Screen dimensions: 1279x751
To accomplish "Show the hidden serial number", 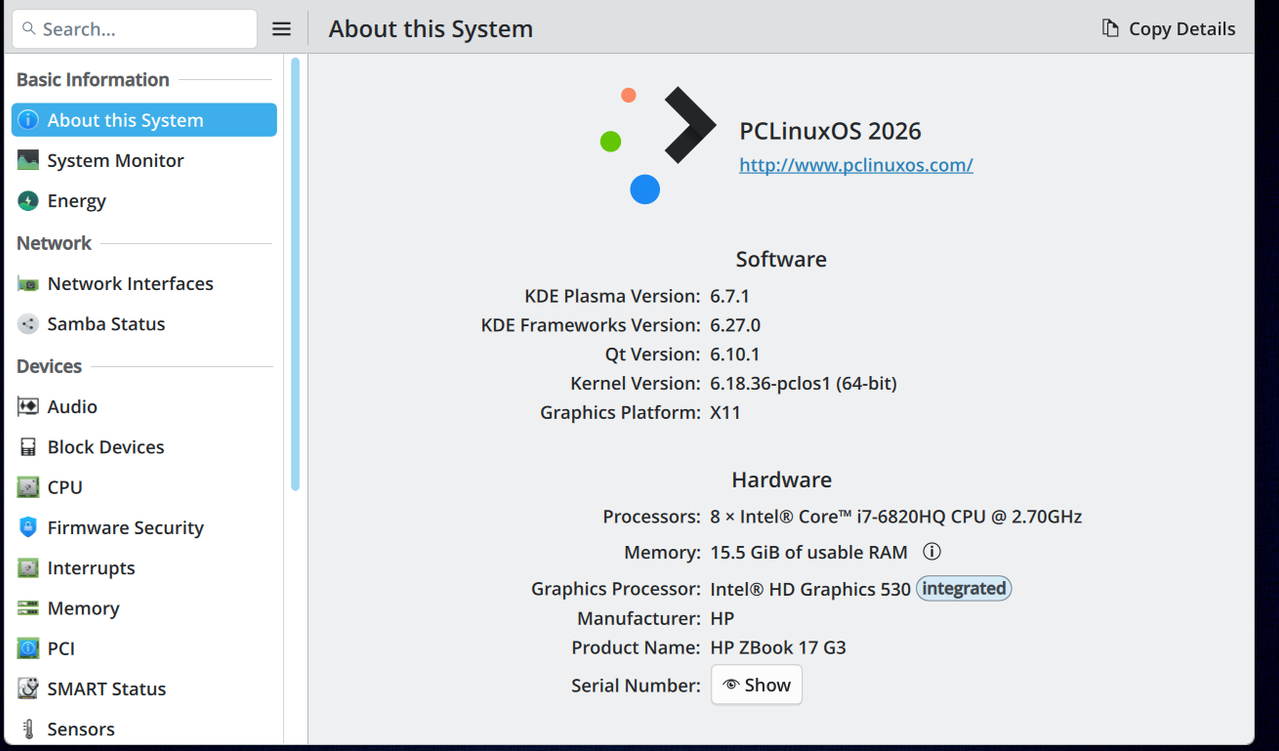I will 756,685.
